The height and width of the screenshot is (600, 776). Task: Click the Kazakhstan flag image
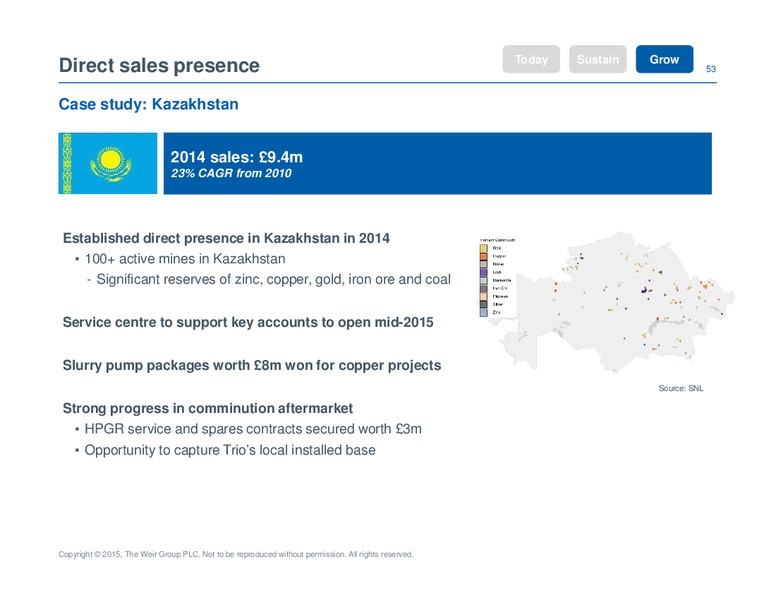[108, 163]
